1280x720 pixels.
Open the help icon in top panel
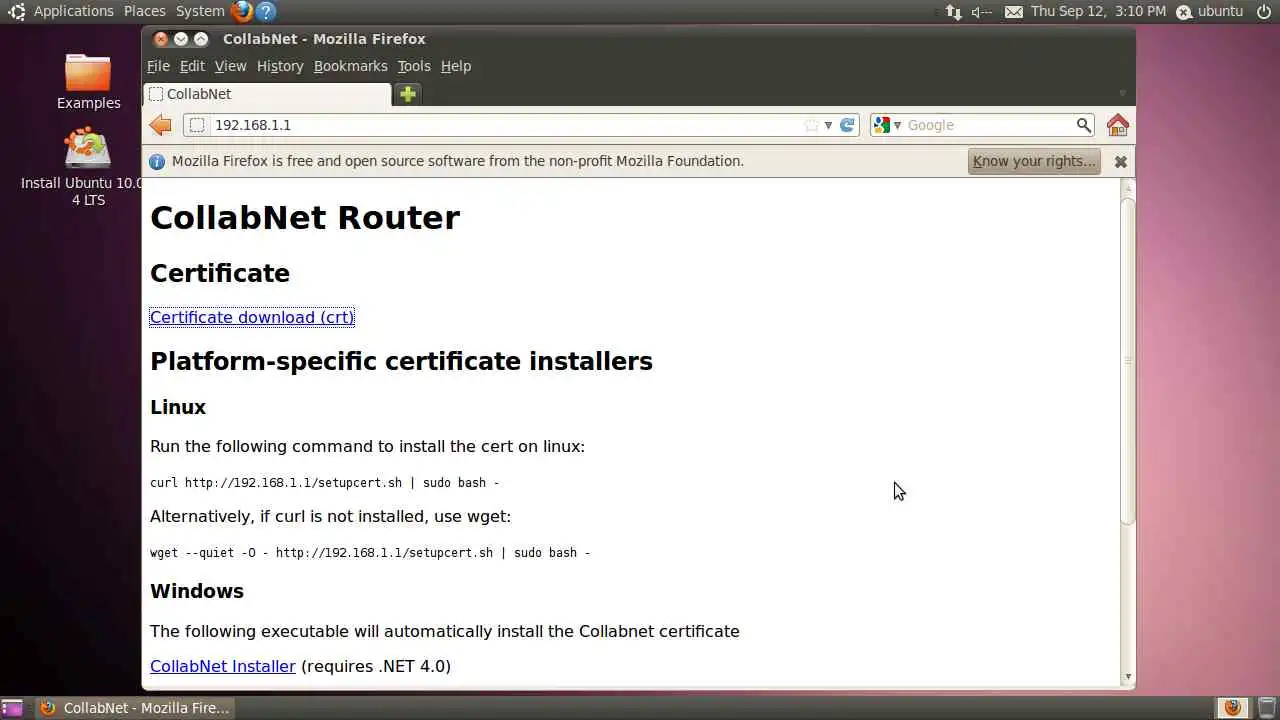pyautogui.click(x=265, y=12)
